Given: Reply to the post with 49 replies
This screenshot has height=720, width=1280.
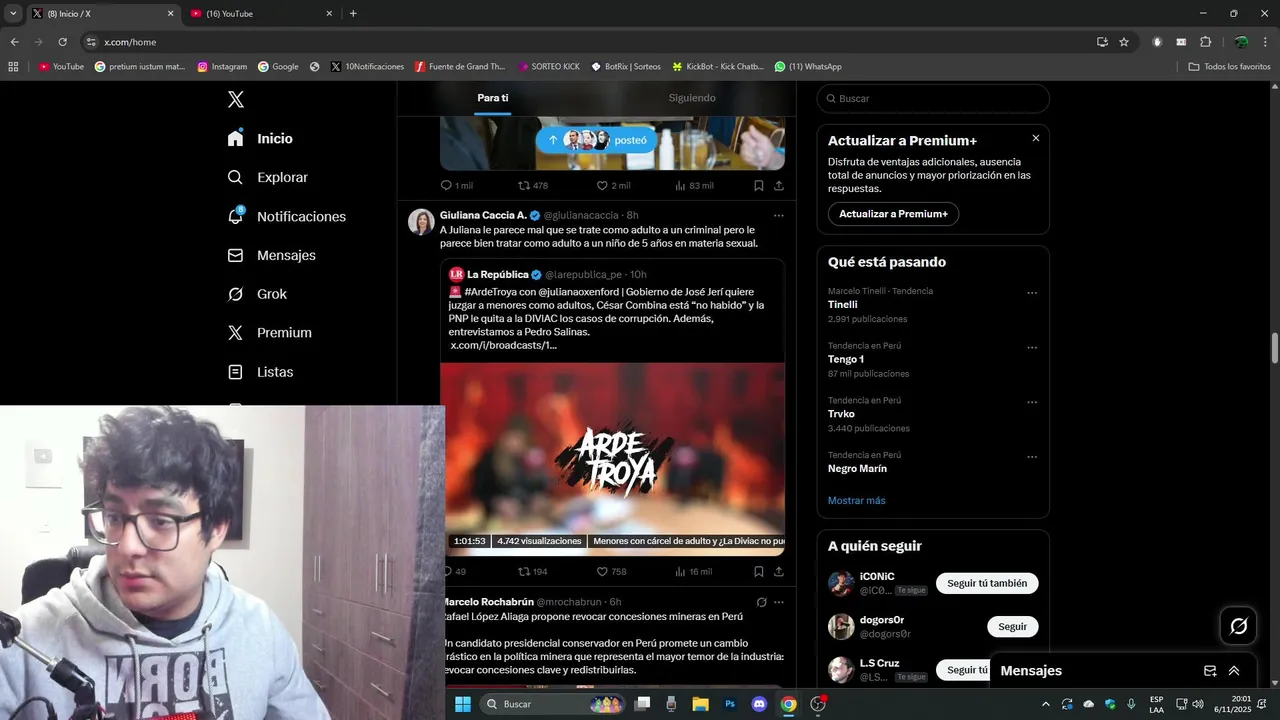Looking at the screenshot, I should click(453, 572).
